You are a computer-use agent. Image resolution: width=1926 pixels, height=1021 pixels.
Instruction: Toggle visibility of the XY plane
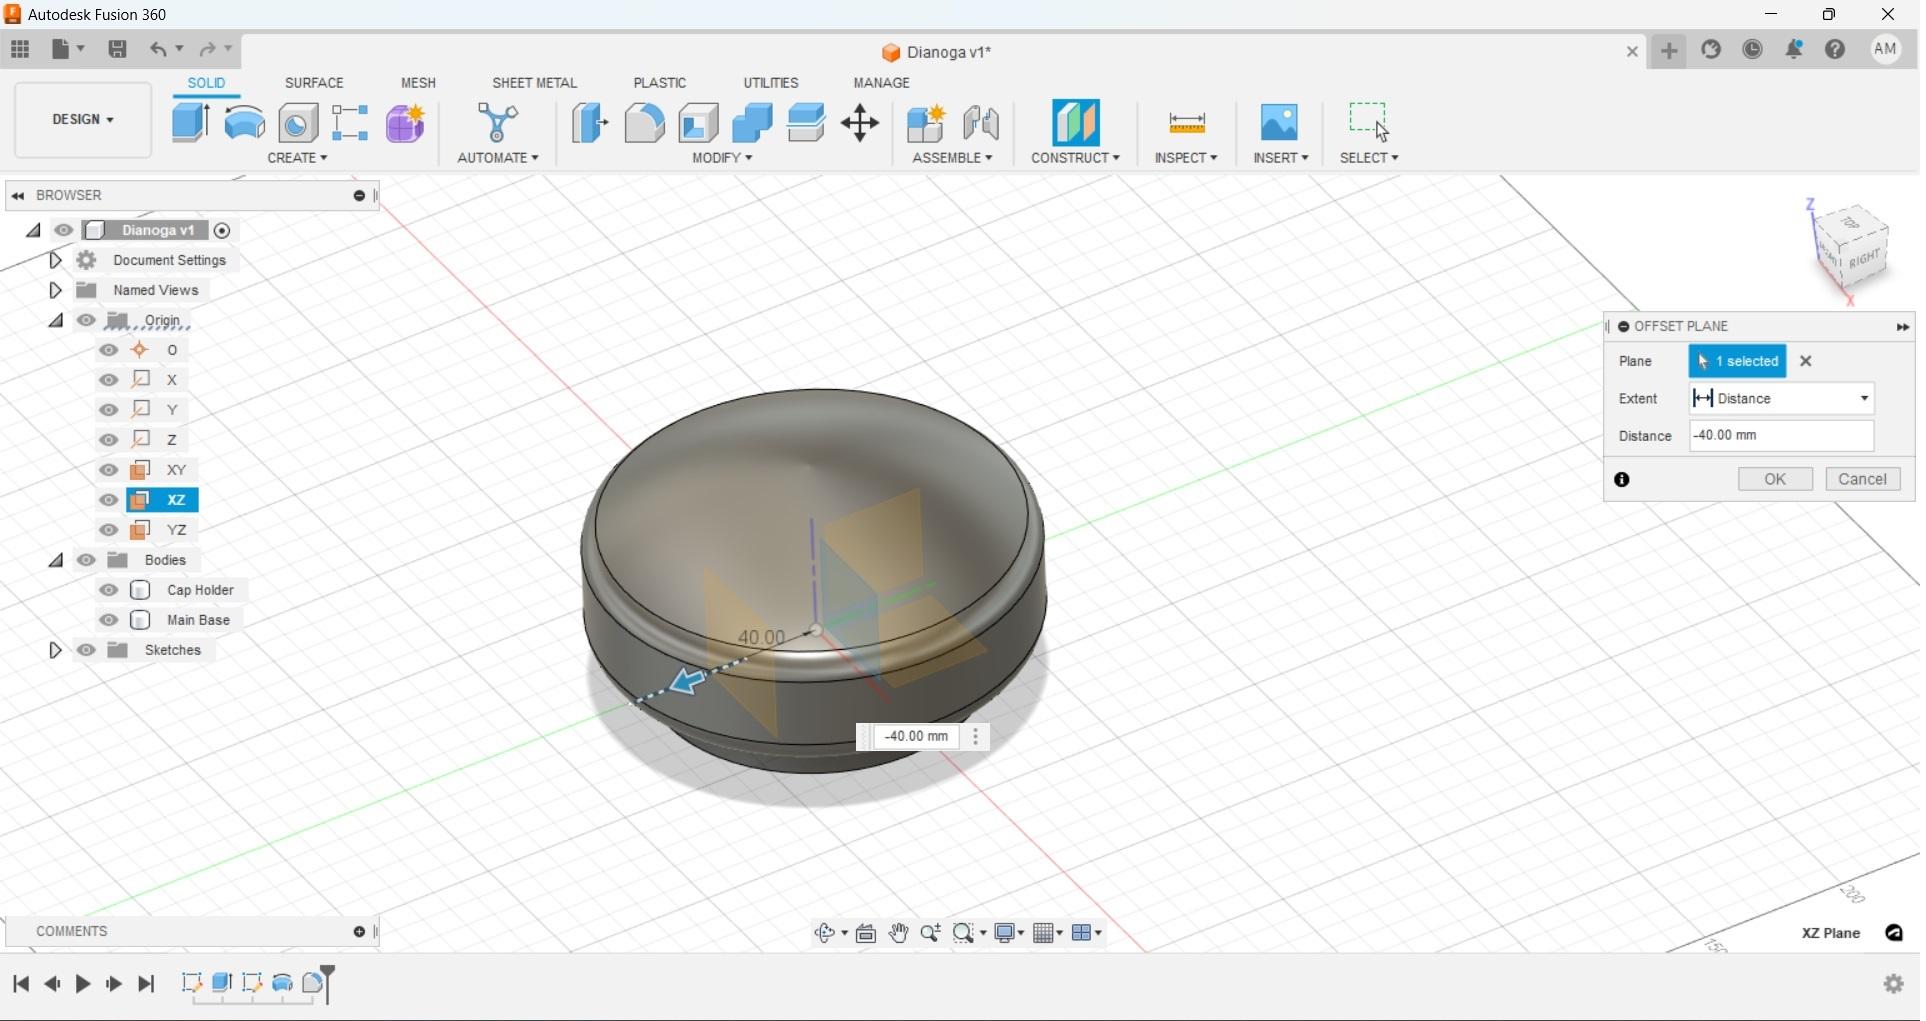click(x=108, y=470)
